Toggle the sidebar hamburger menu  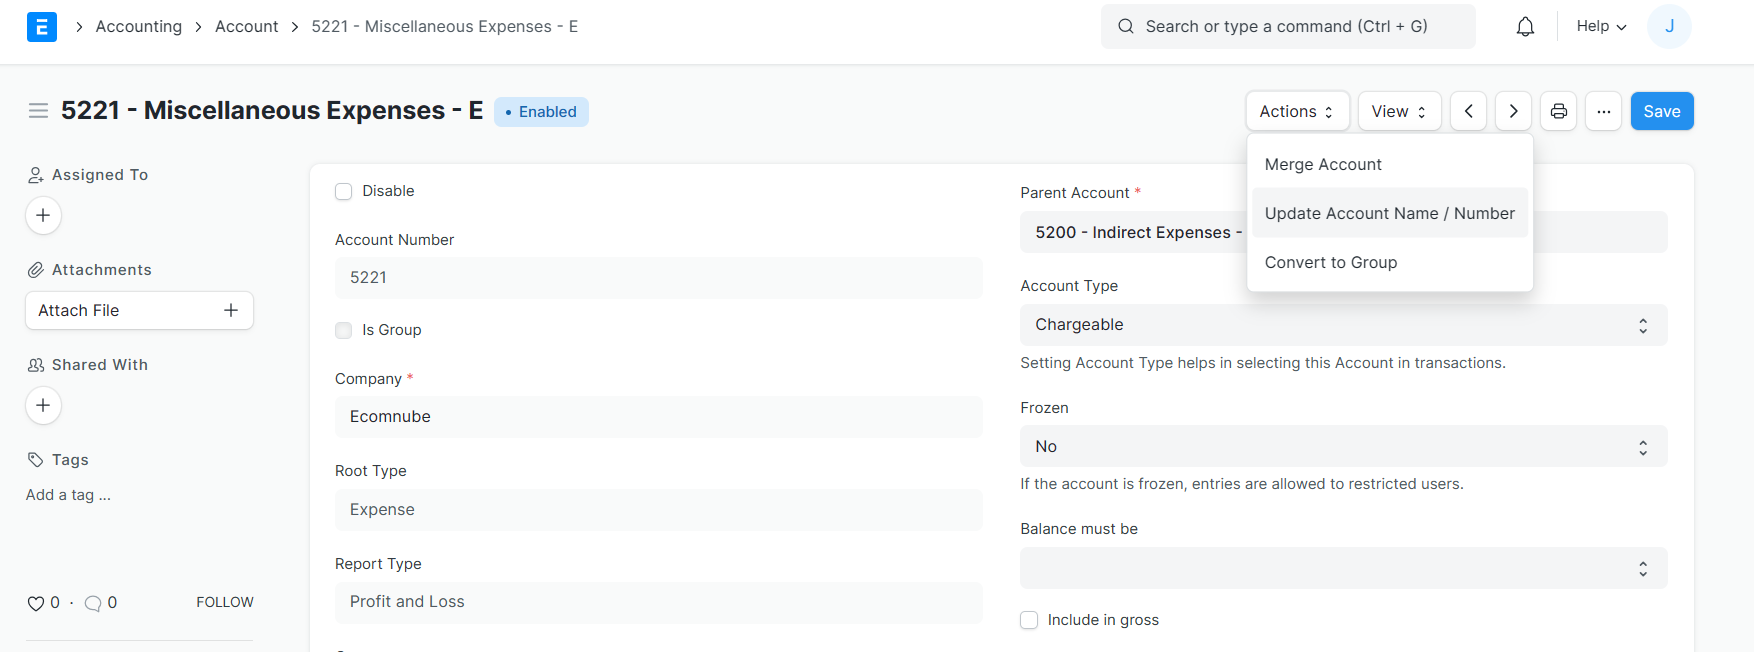coord(38,111)
